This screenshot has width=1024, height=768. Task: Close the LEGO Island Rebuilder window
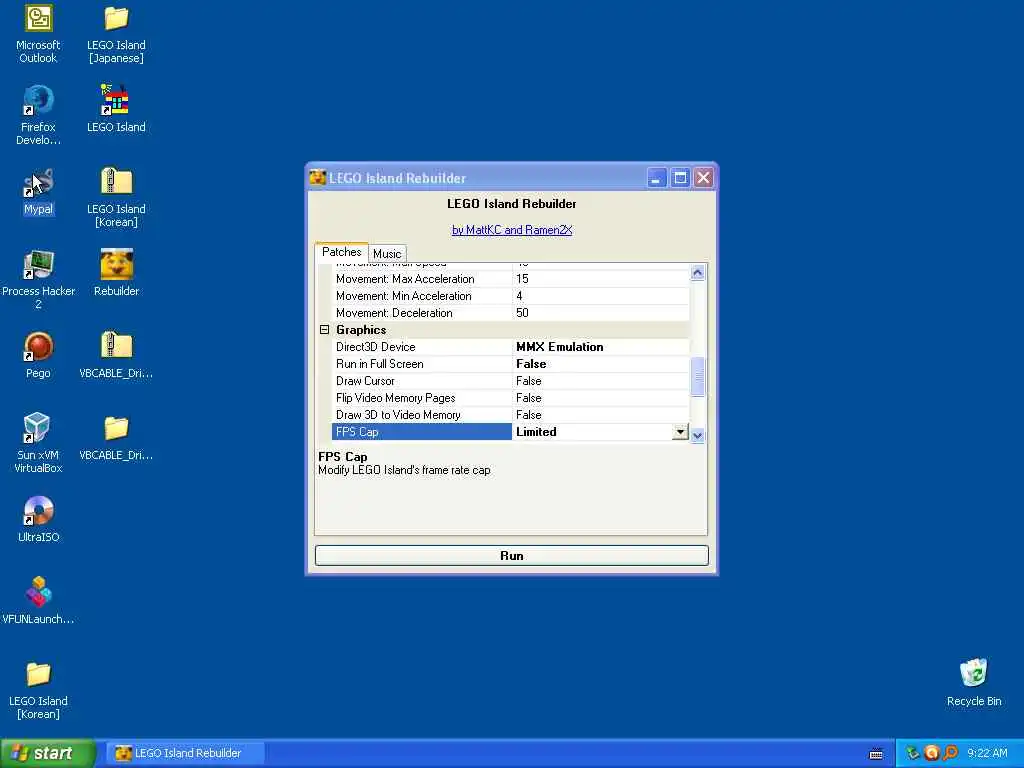click(703, 178)
